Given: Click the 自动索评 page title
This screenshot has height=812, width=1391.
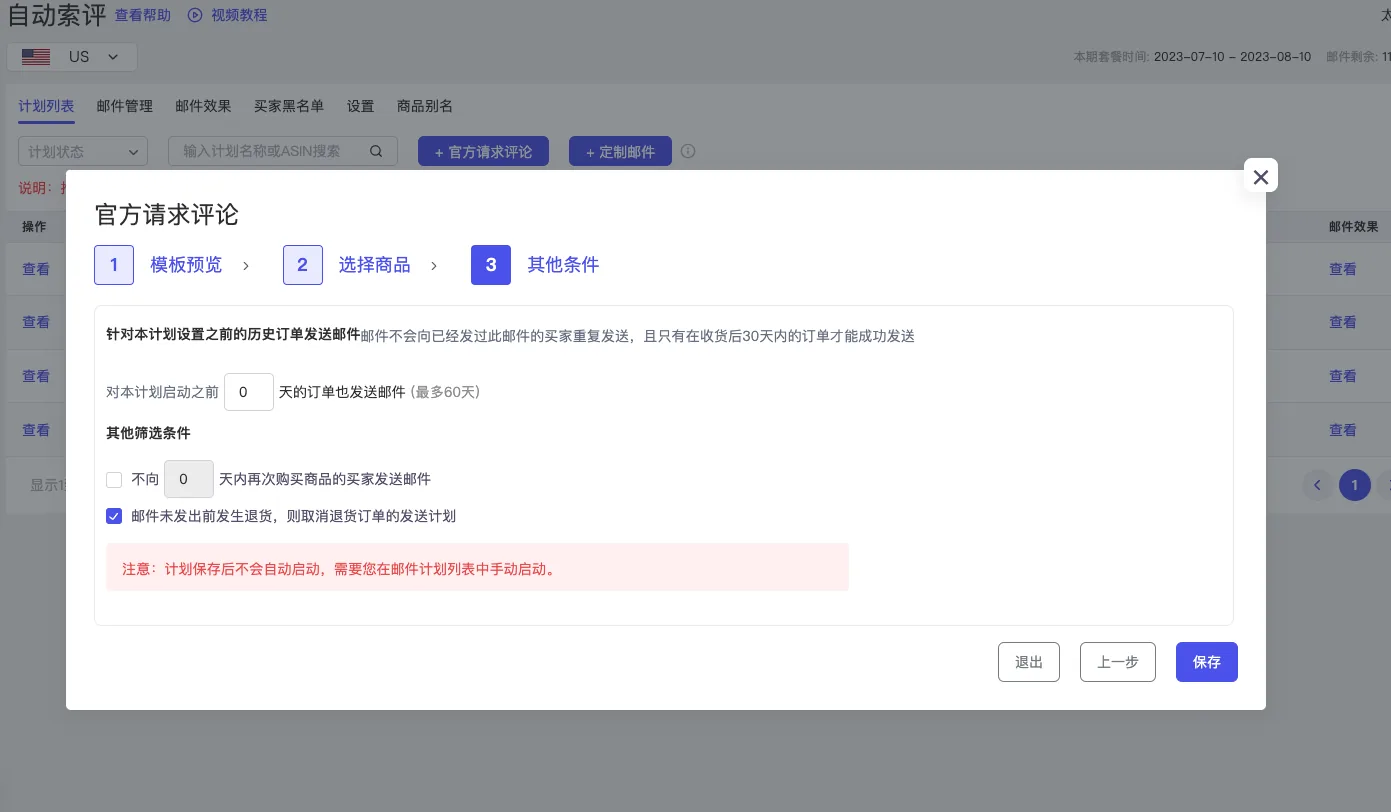Looking at the screenshot, I should [x=56, y=15].
